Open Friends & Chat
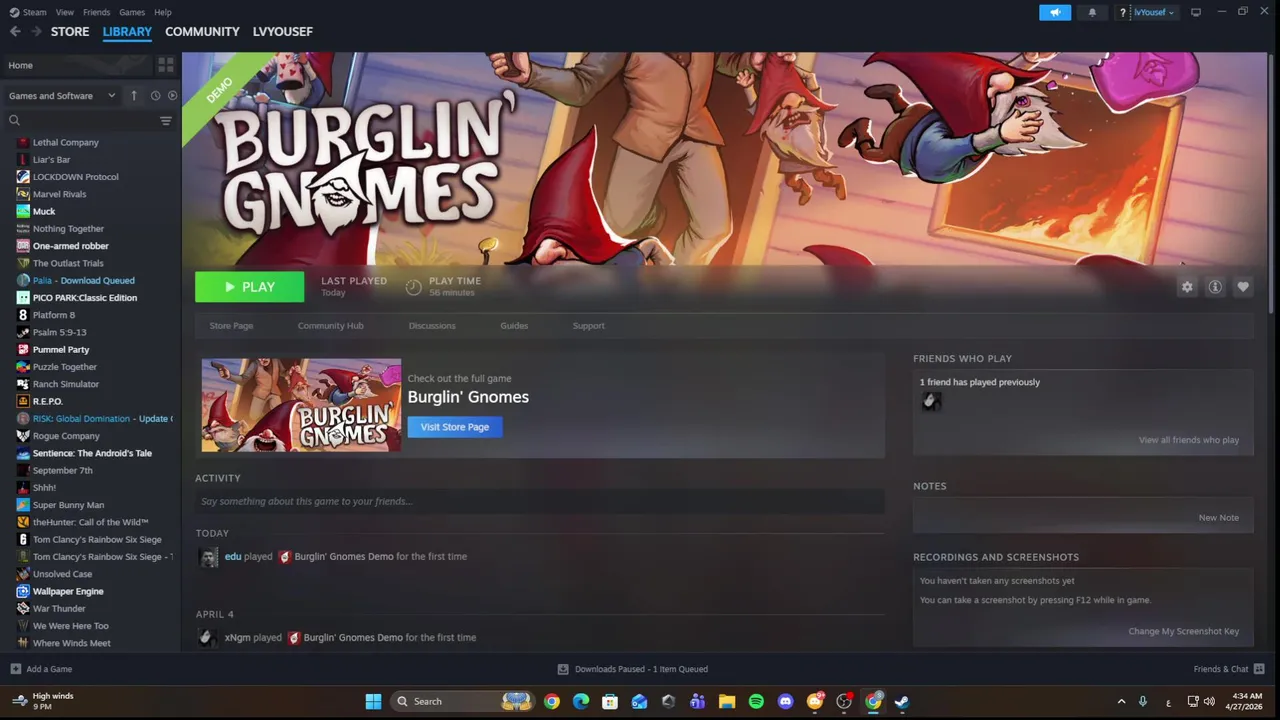The image size is (1280, 720). coord(1229,669)
